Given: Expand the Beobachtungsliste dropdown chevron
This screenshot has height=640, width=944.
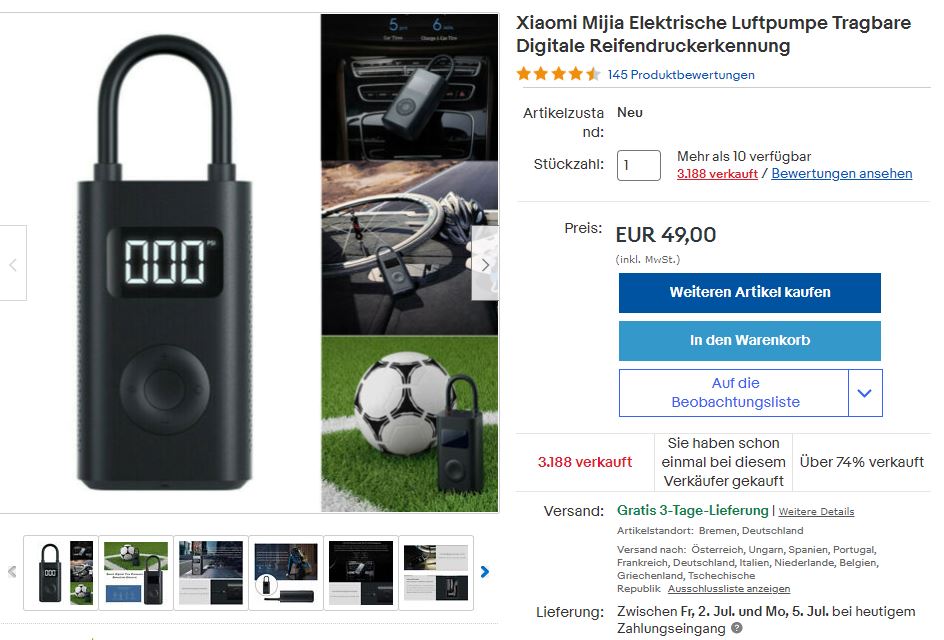Looking at the screenshot, I should [x=865, y=393].
